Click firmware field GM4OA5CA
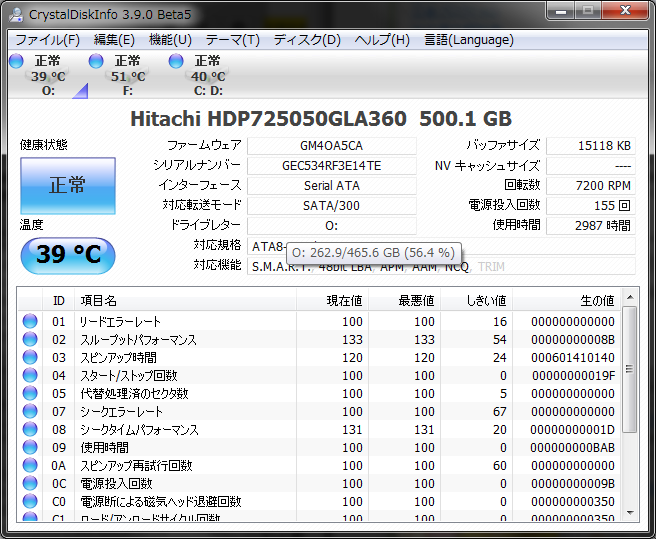 point(332,146)
